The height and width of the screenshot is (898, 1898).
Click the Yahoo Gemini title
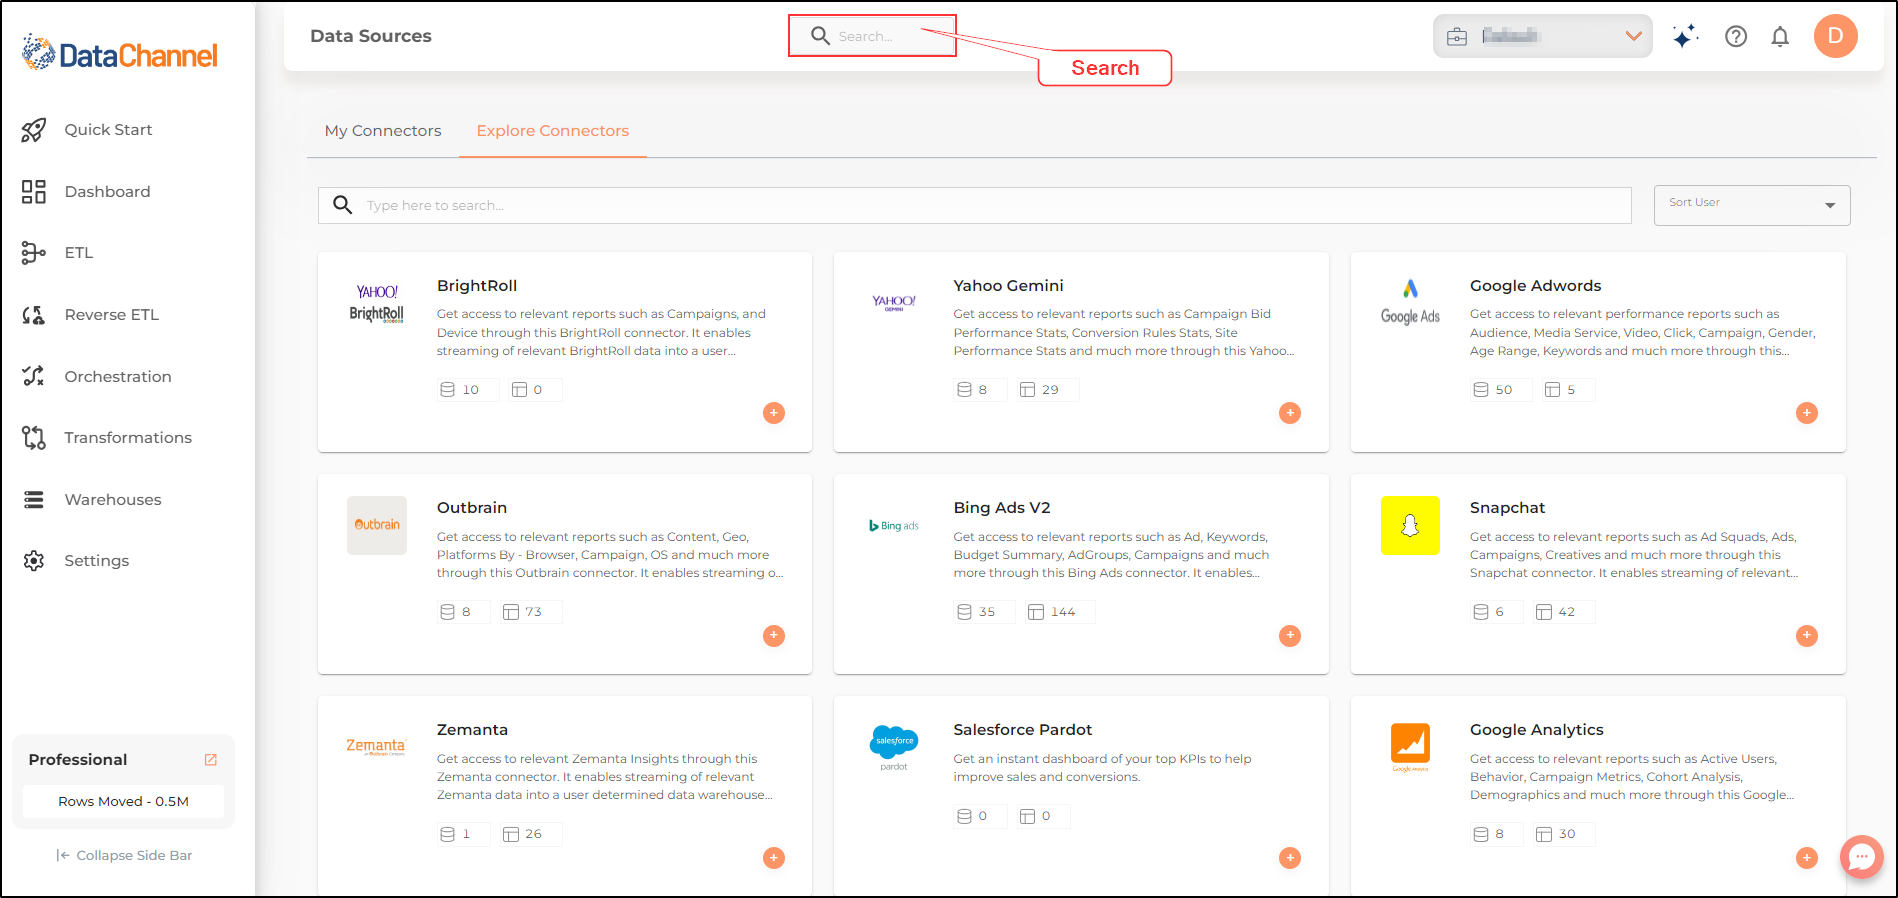[x=1008, y=286]
